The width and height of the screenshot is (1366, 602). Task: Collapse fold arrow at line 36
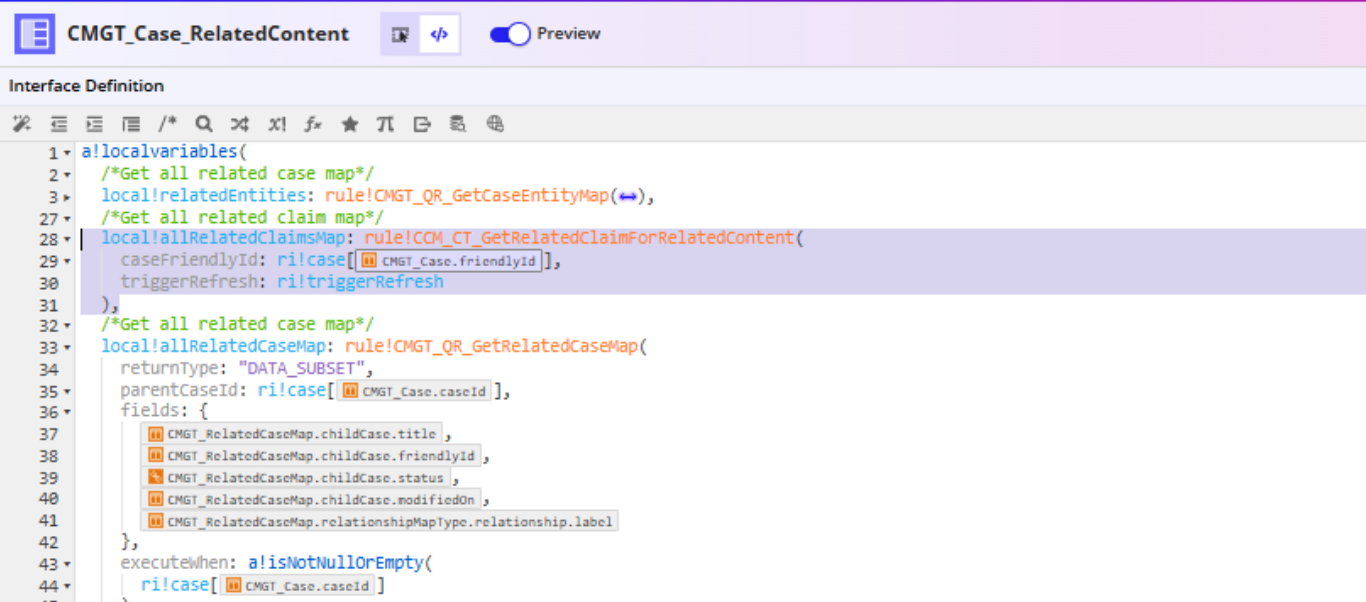pyautogui.click(x=67, y=412)
